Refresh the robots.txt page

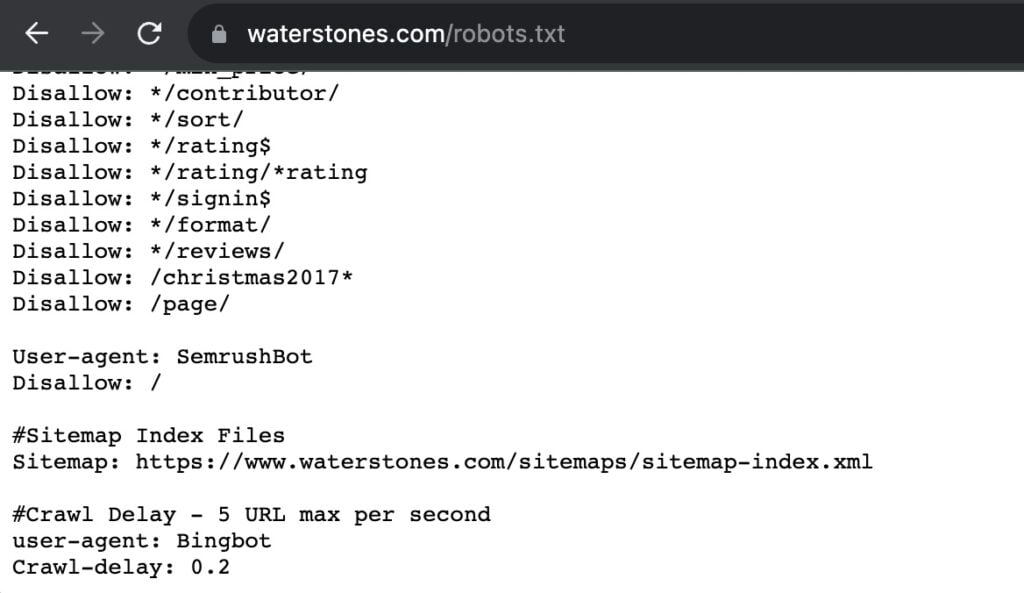(x=150, y=33)
